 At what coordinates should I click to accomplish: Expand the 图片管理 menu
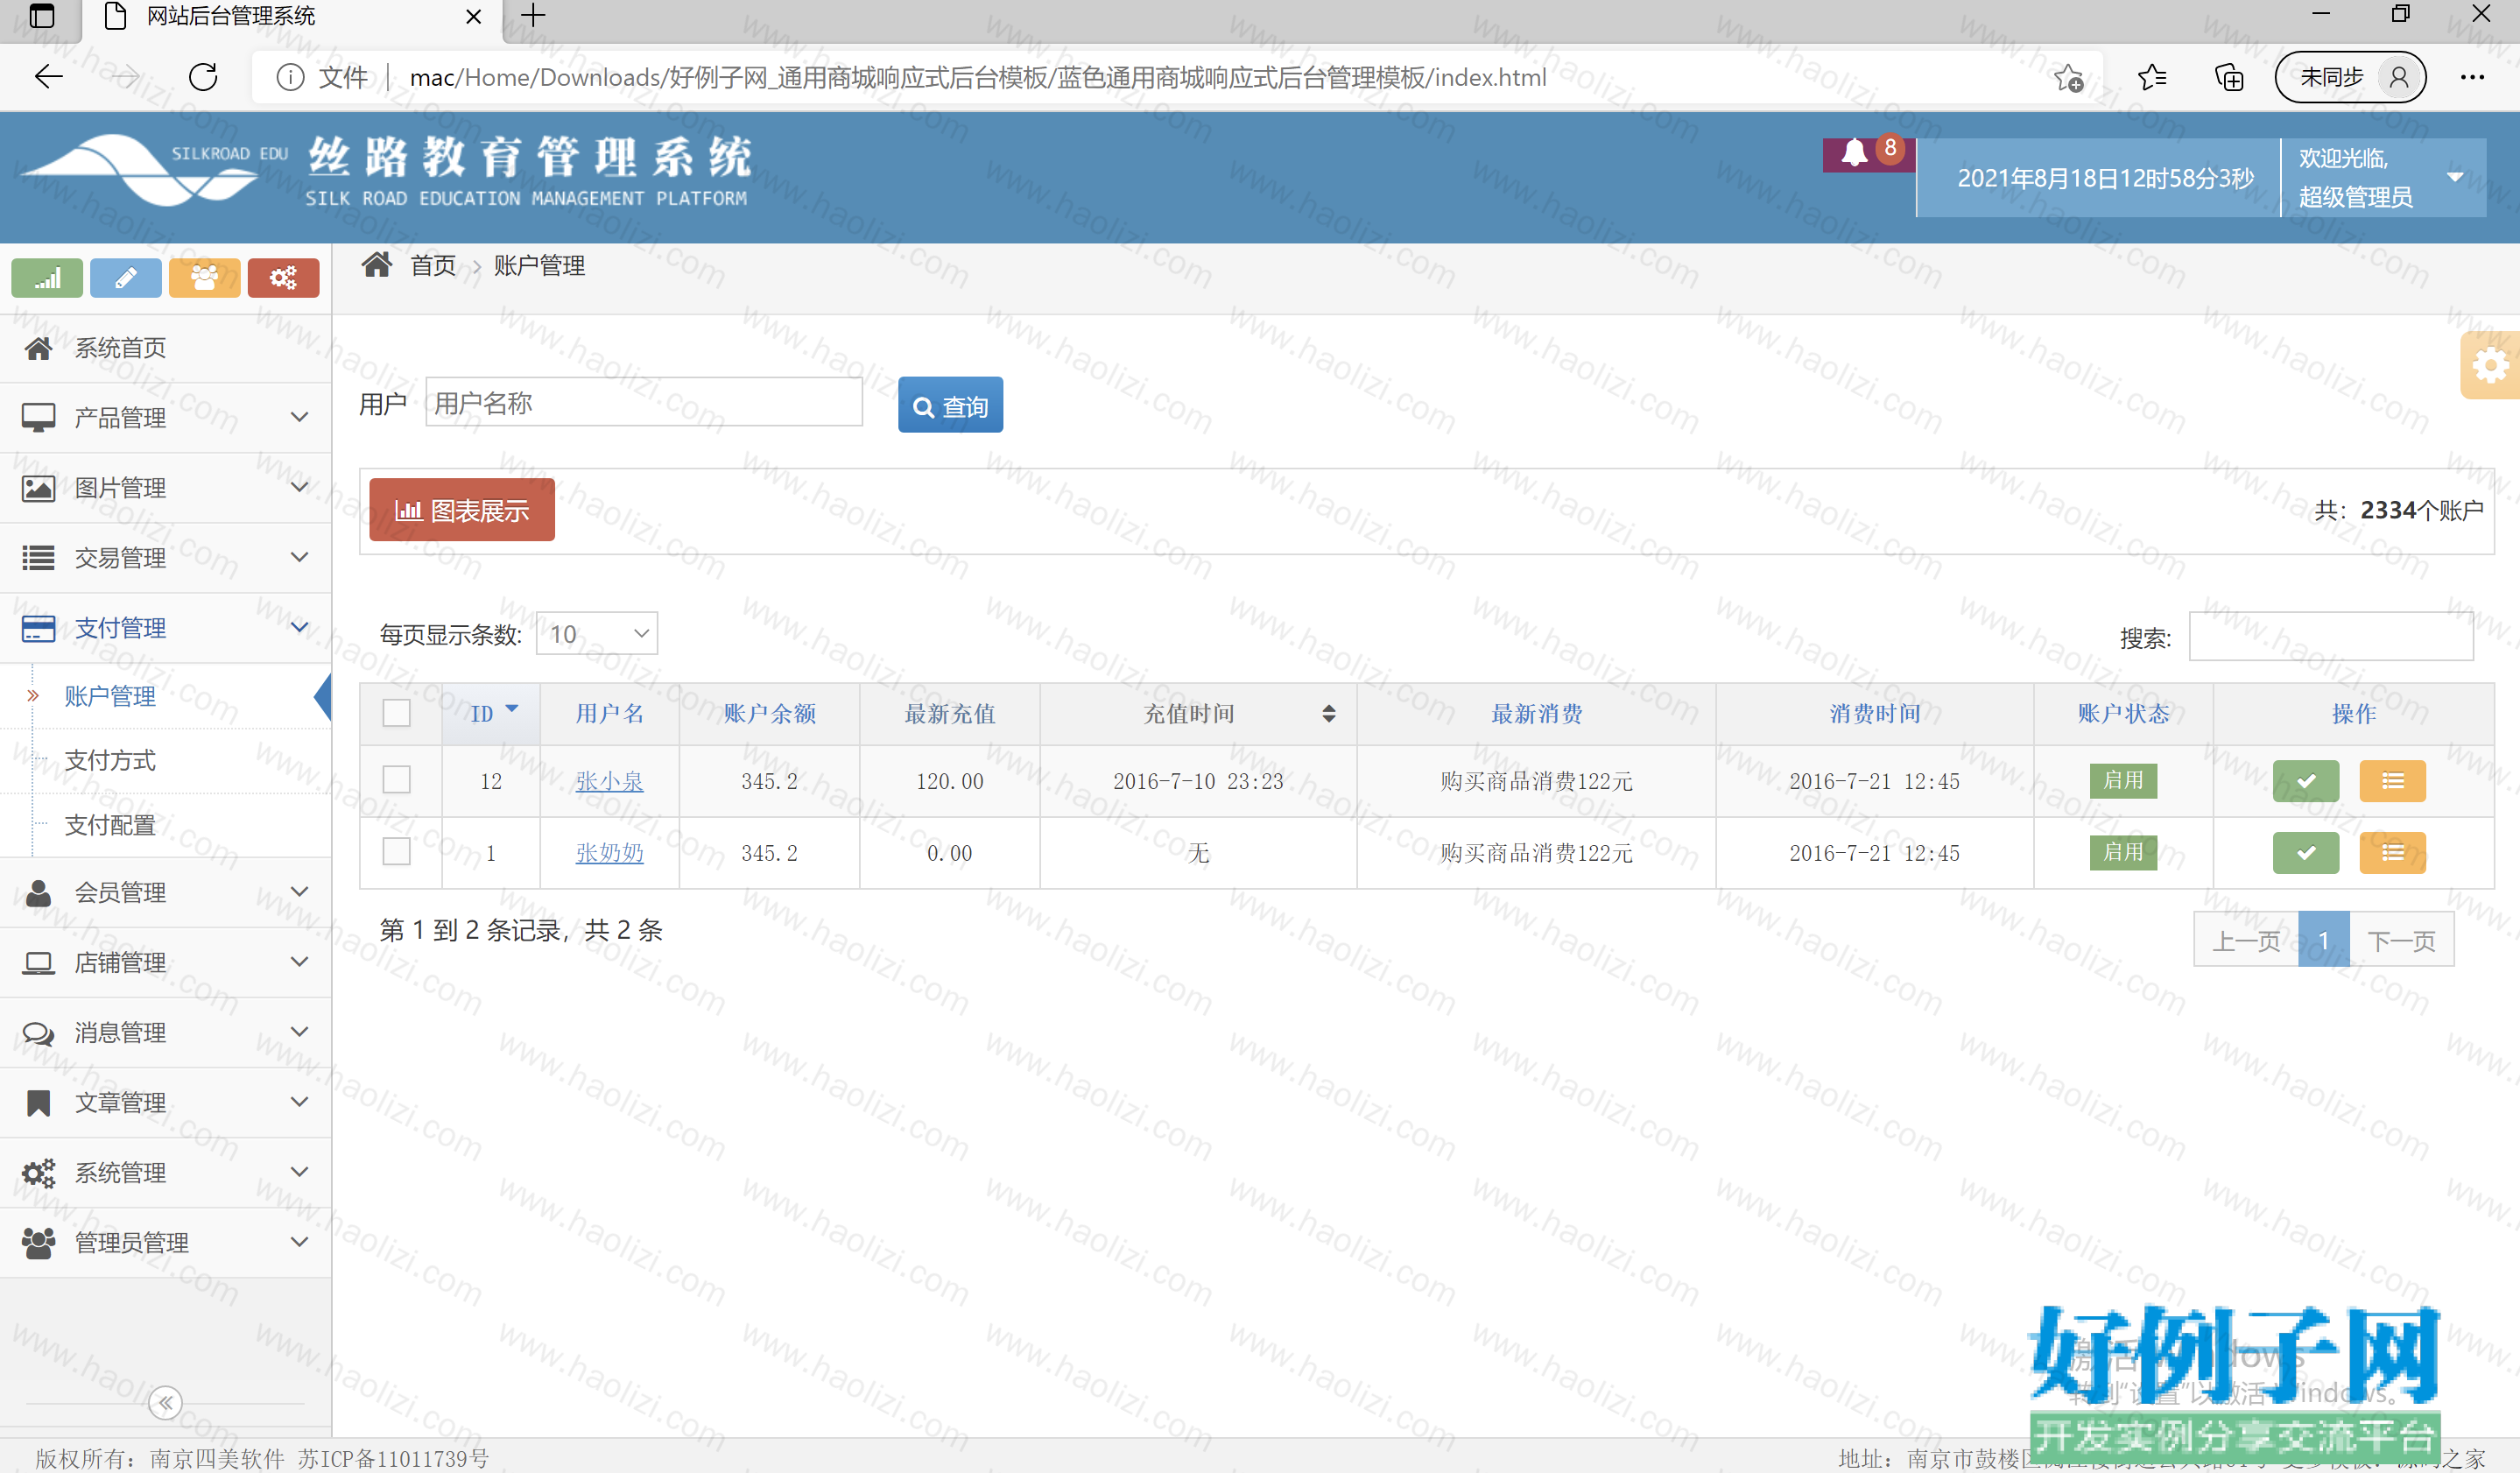coord(166,487)
